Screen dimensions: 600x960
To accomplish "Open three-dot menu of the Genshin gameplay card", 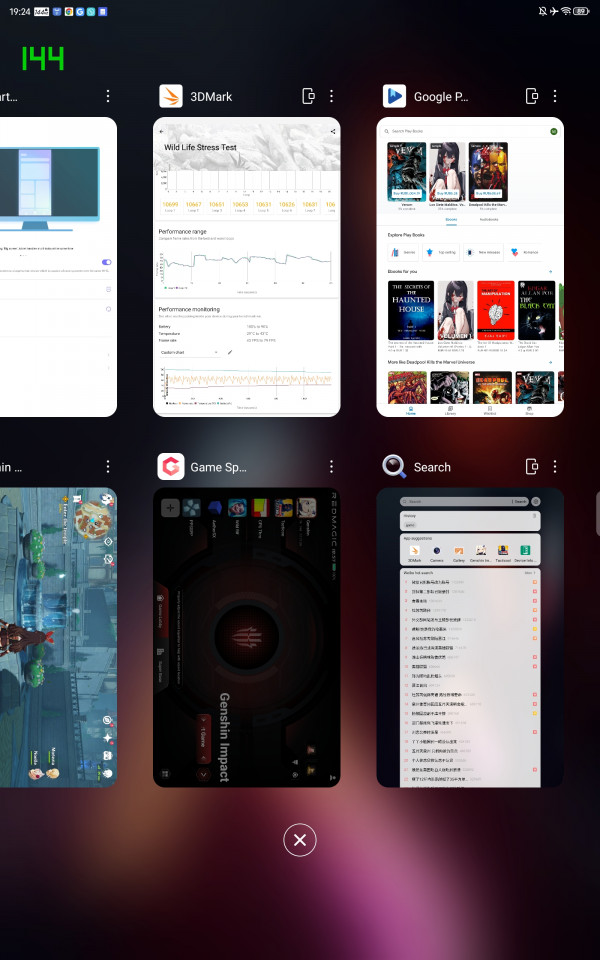I will point(108,467).
